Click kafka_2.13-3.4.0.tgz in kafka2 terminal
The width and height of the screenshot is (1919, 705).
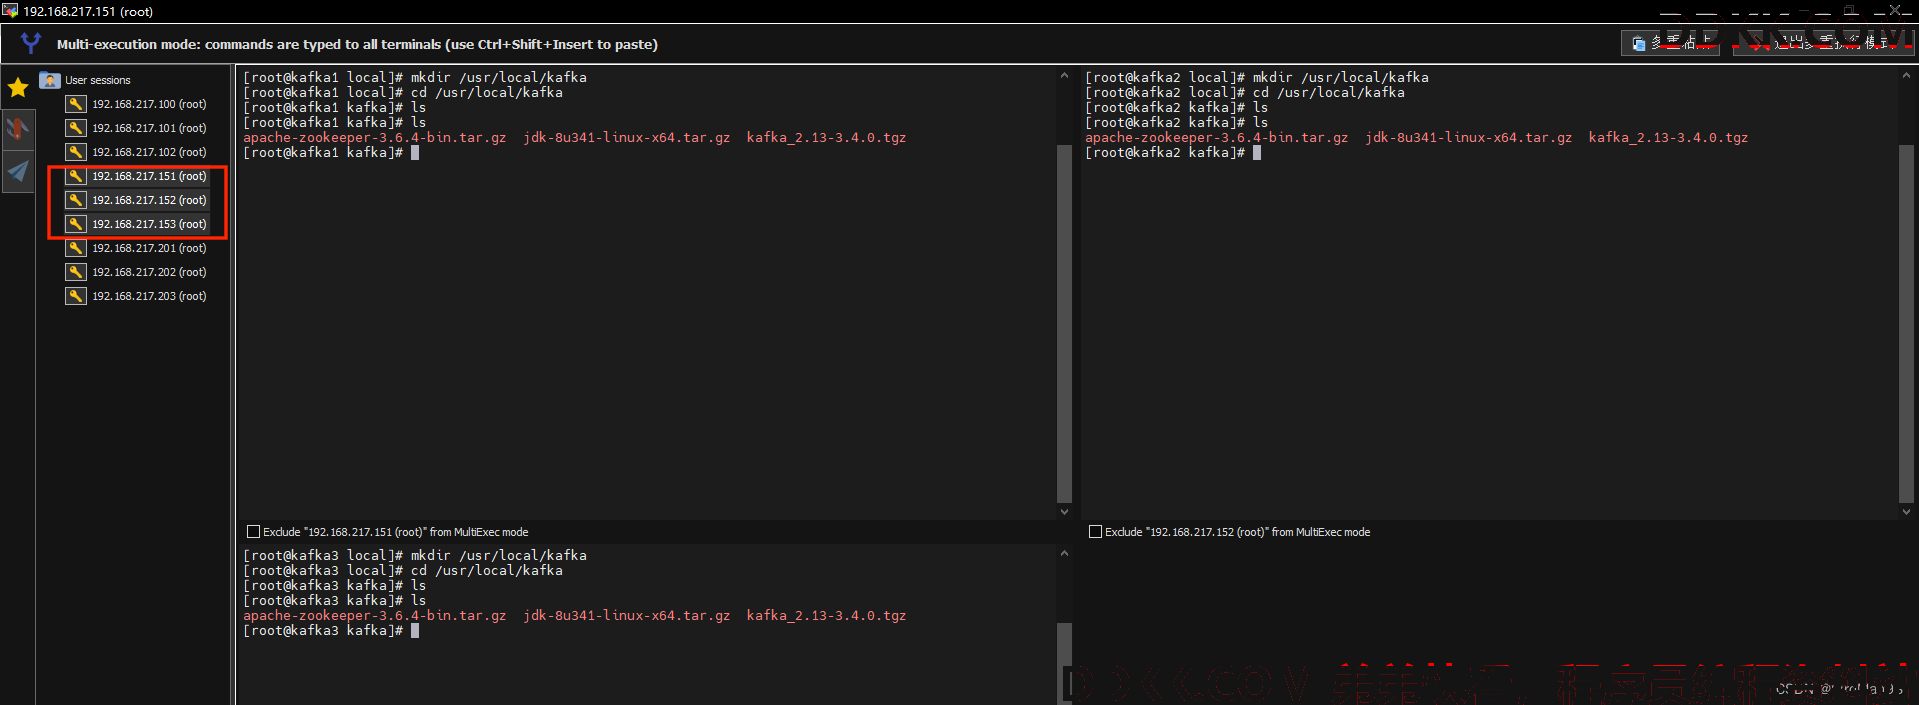point(1668,138)
